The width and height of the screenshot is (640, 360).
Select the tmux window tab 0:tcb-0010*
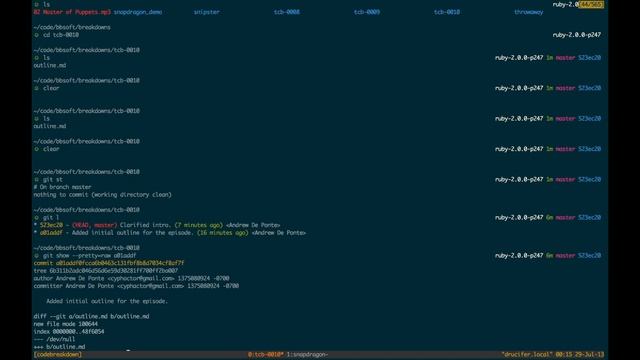coord(266,354)
